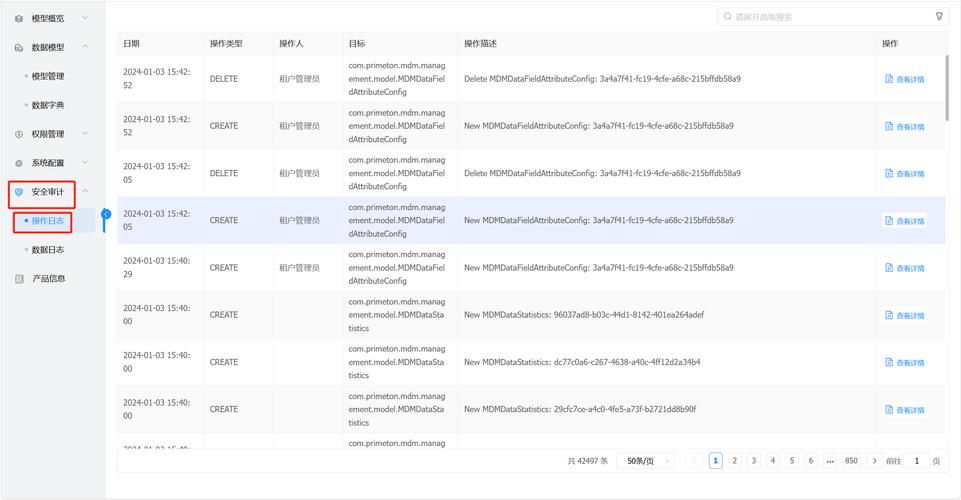
Task: Click the 产品信息 sidebar icon
Action: (x=19, y=279)
